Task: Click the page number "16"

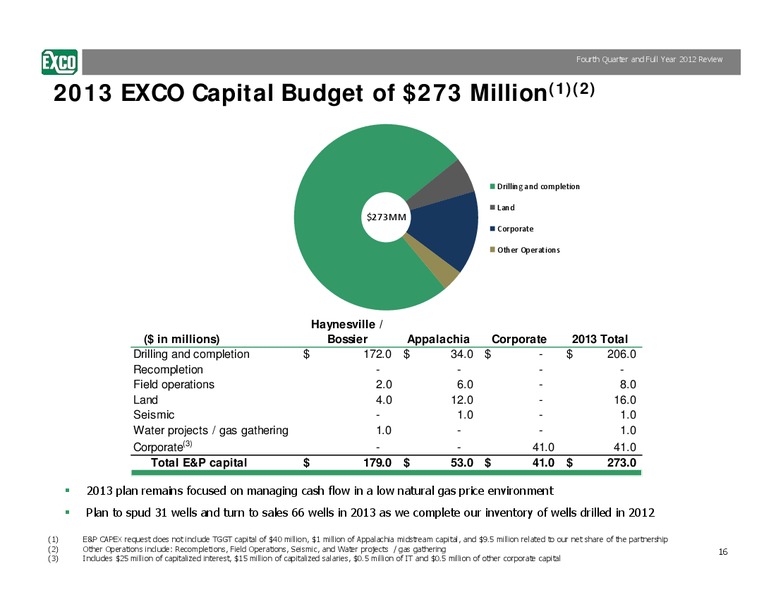Action: point(723,552)
